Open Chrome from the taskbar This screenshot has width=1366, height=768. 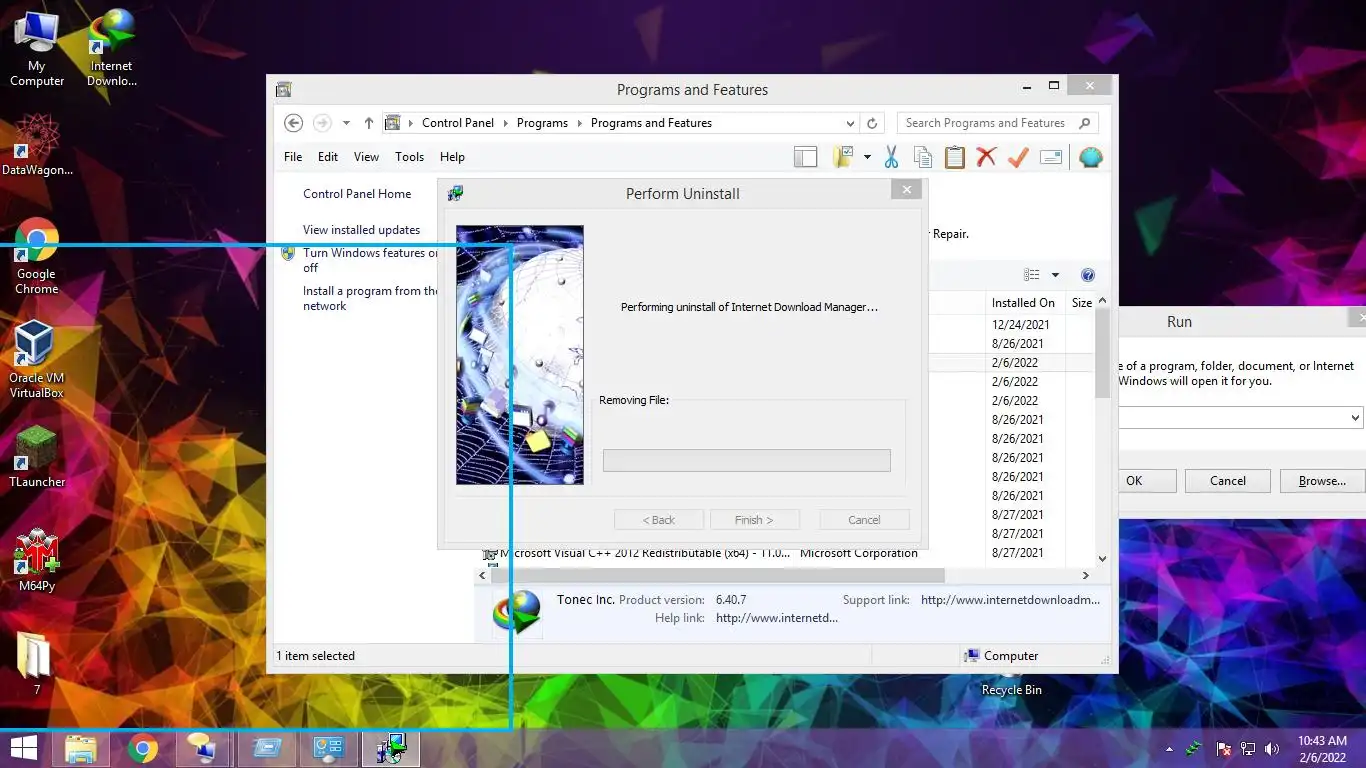tap(143, 748)
